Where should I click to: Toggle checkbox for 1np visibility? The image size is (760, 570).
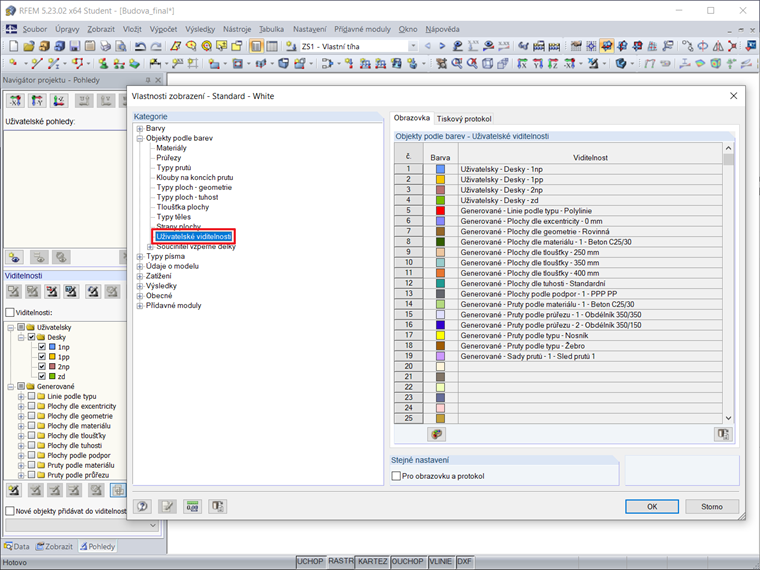point(42,347)
